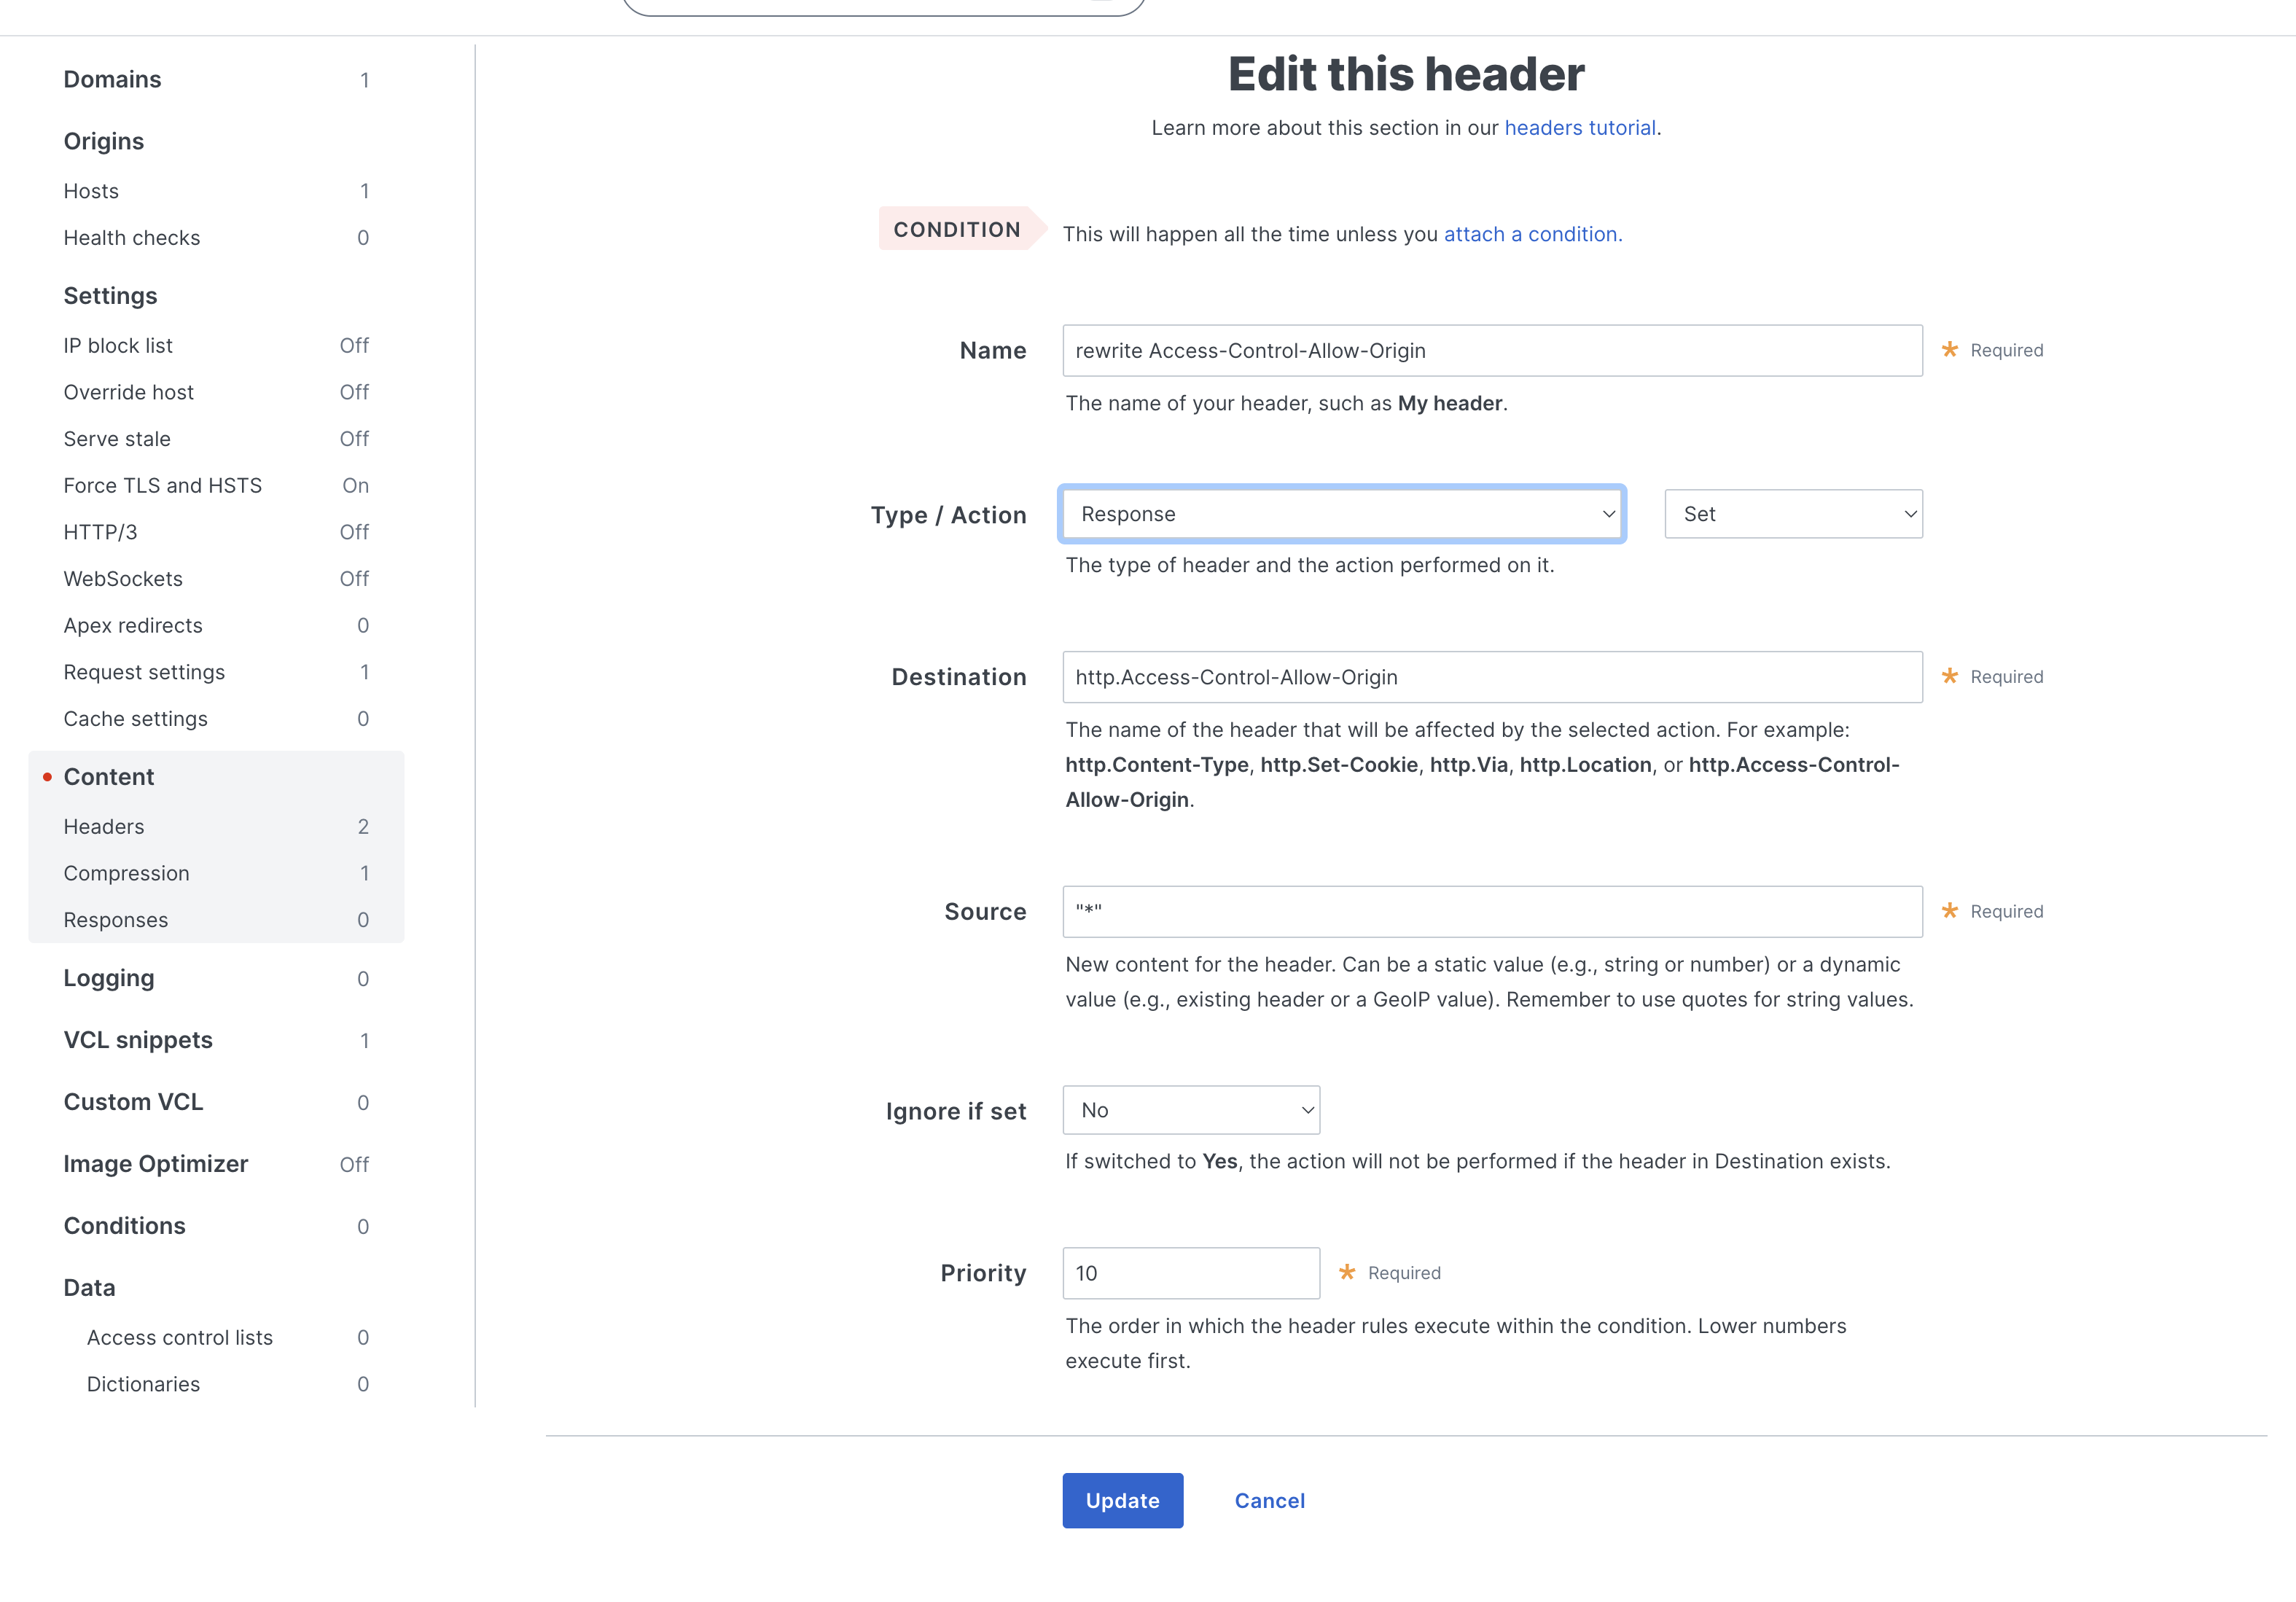This screenshot has height=1602, width=2296.
Task: Open Access control lists under Data
Action: 179,1338
